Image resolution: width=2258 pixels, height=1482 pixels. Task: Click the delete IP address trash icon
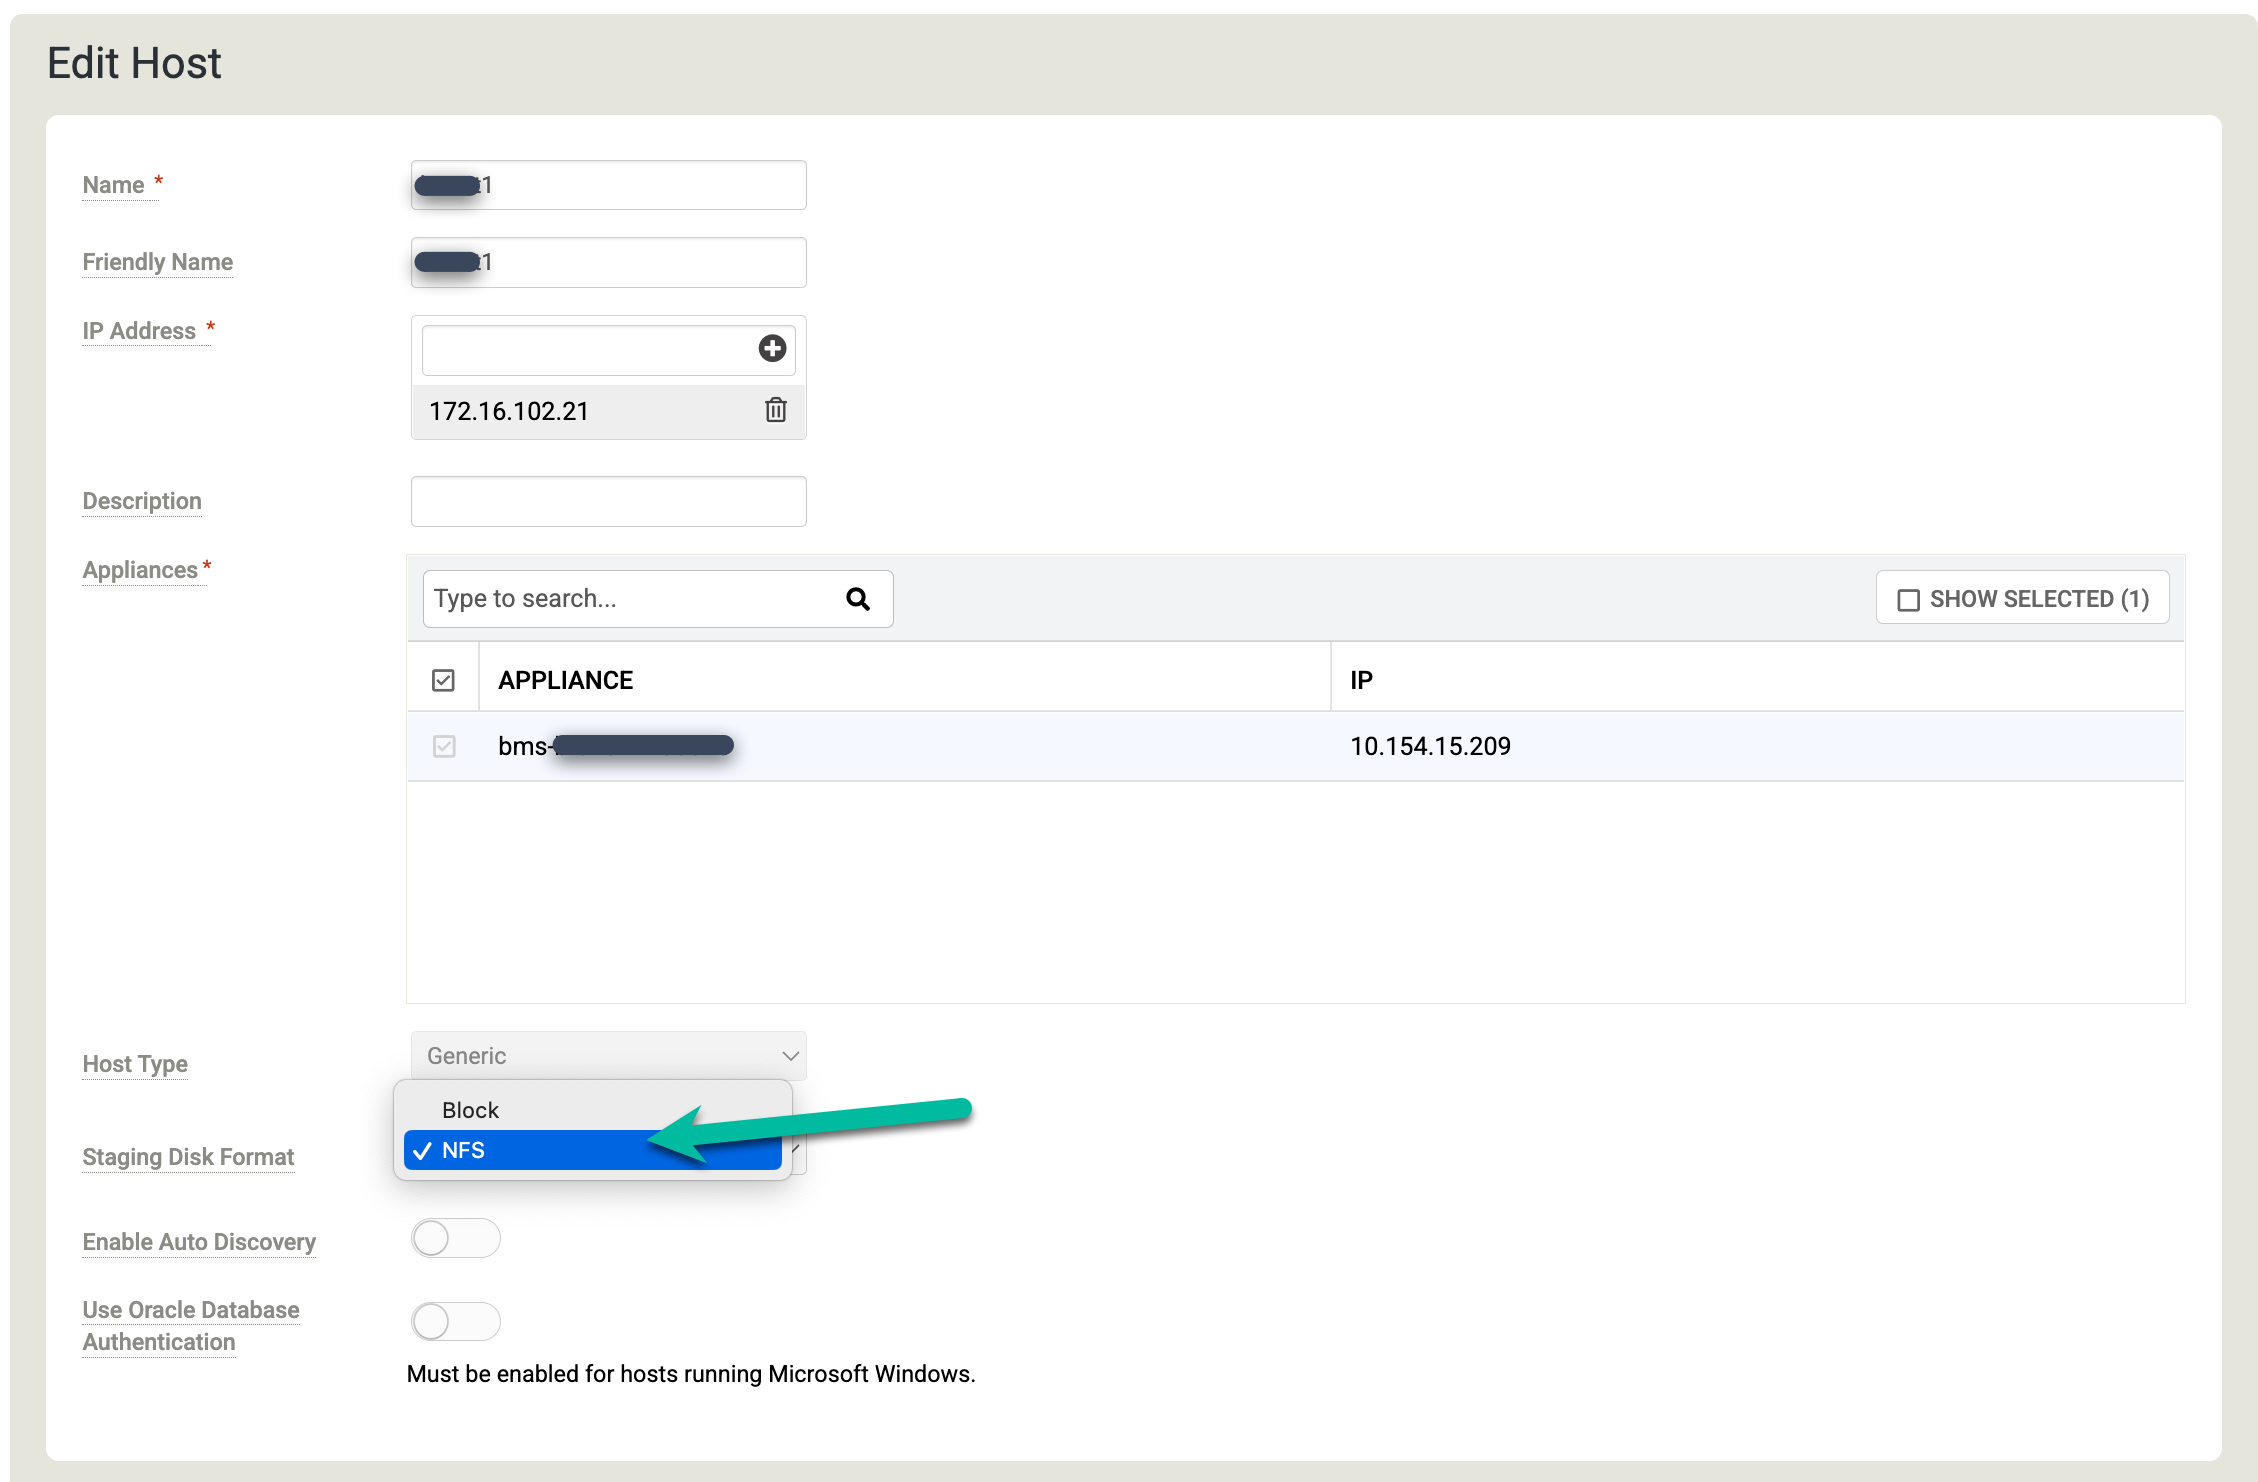(x=774, y=410)
